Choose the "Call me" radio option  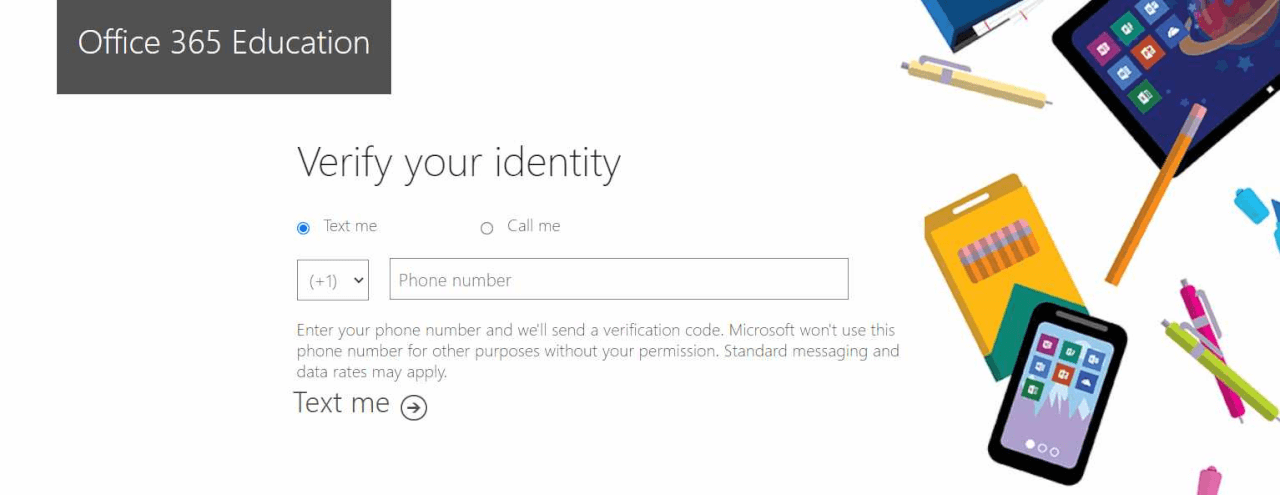[487, 228]
